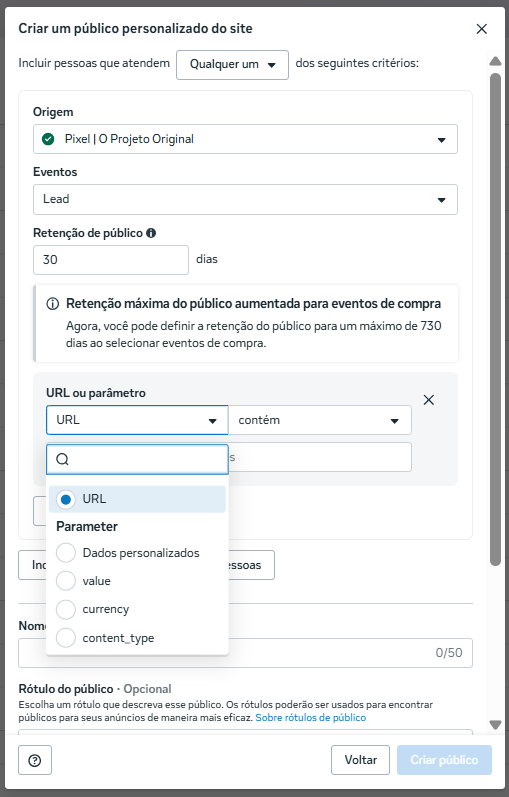The height and width of the screenshot is (797, 509).
Task: Click the info icon in retention notice
Action: coord(52,304)
